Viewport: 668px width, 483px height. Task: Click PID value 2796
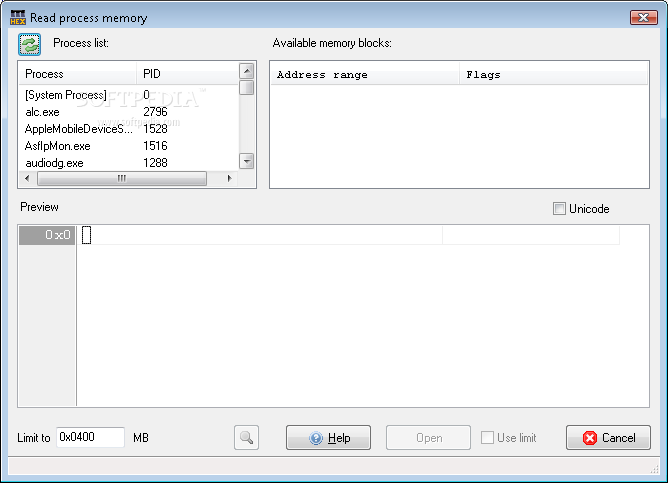[x=155, y=112]
